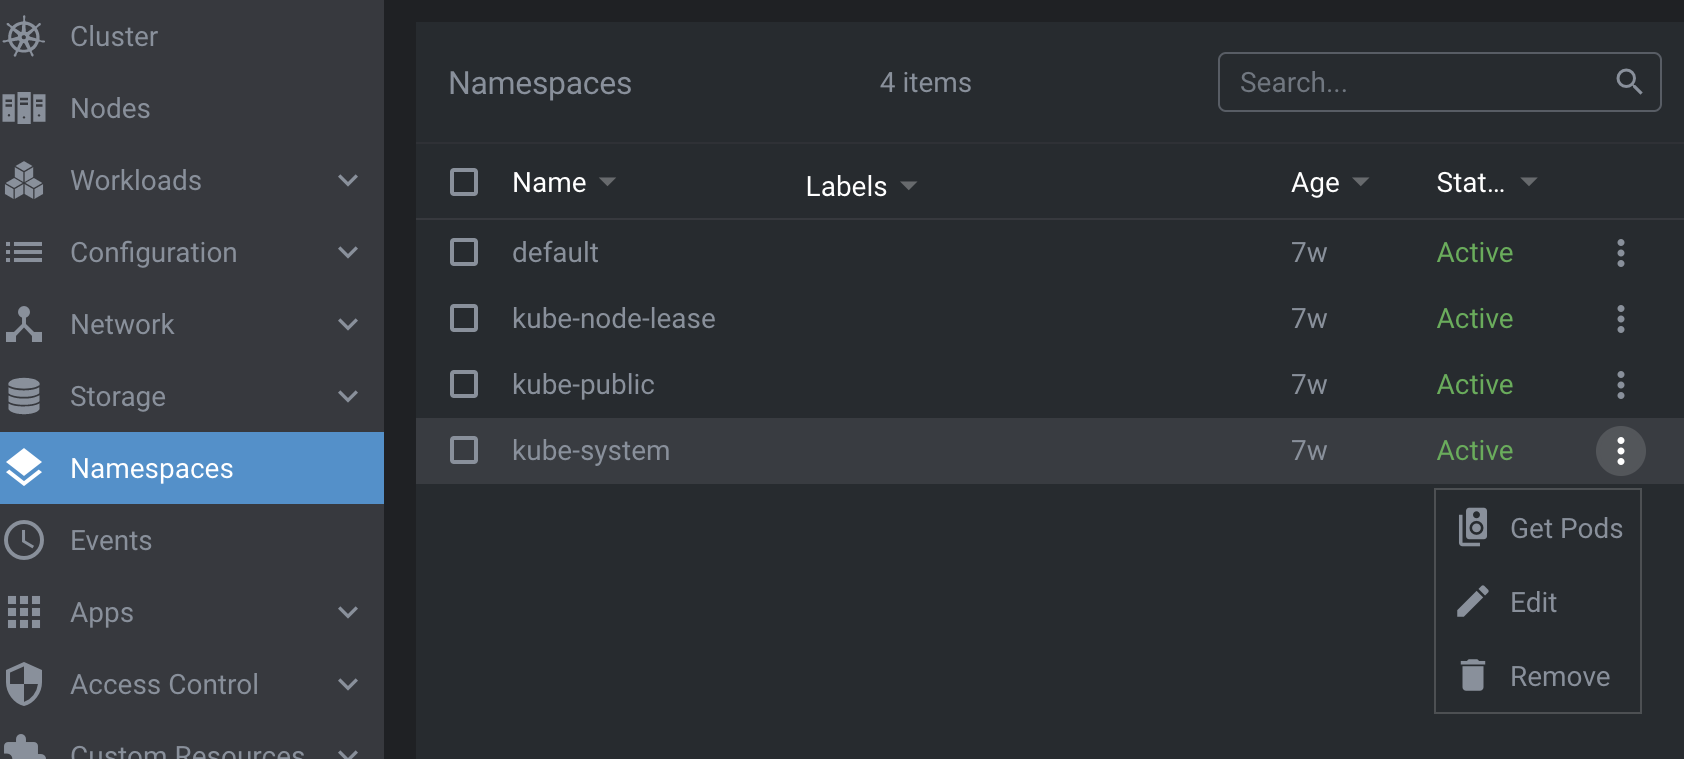Click Remove for the kube-system namespace
The height and width of the screenshot is (759, 1684).
[x=1558, y=676]
